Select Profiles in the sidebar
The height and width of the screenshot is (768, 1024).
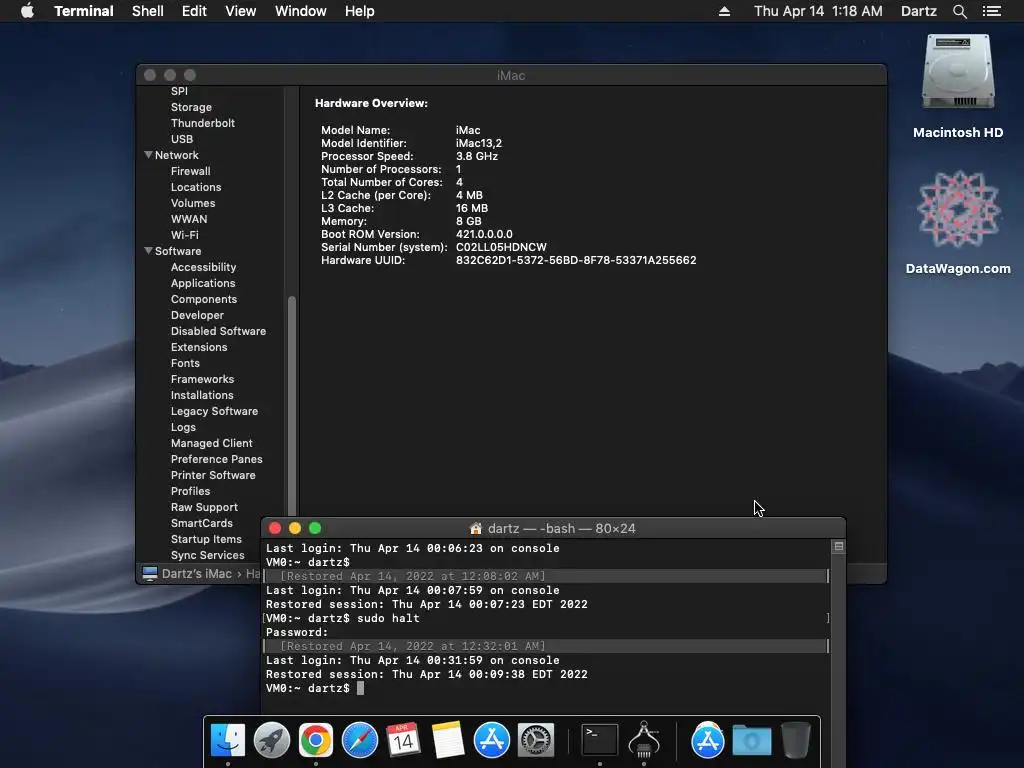(x=191, y=491)
